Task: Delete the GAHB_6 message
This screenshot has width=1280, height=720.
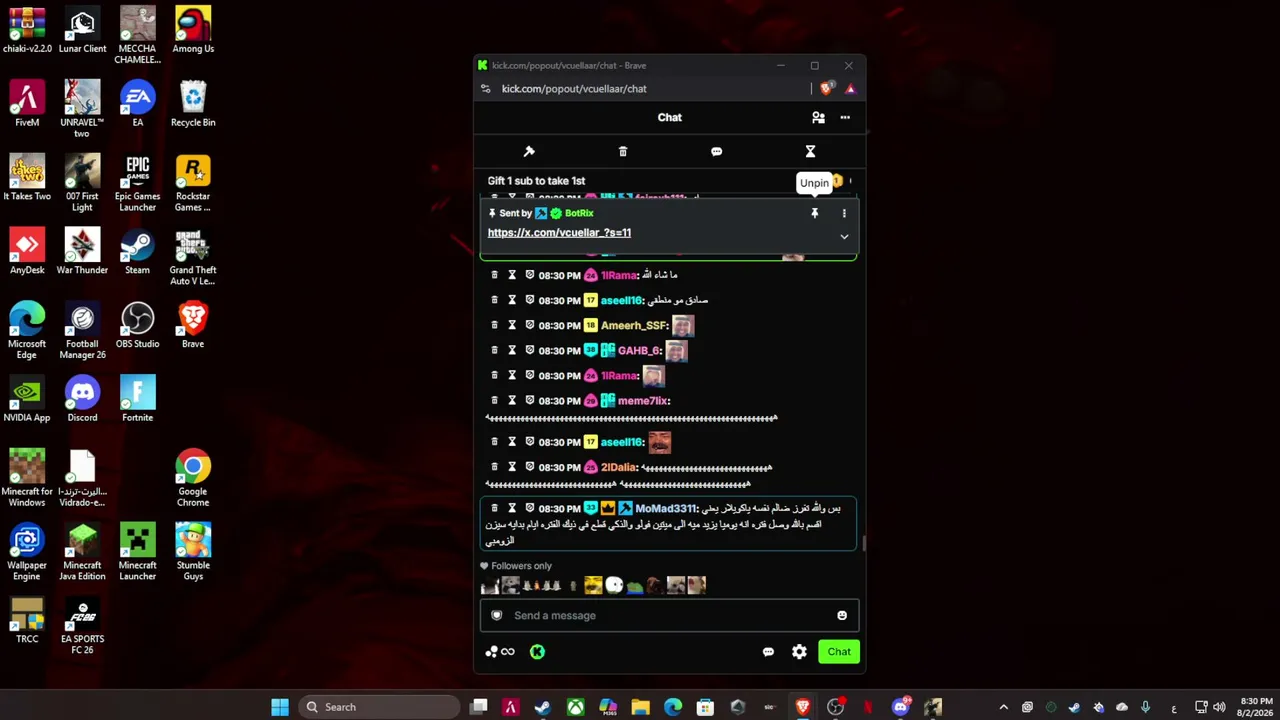Action: pos(494,350)
